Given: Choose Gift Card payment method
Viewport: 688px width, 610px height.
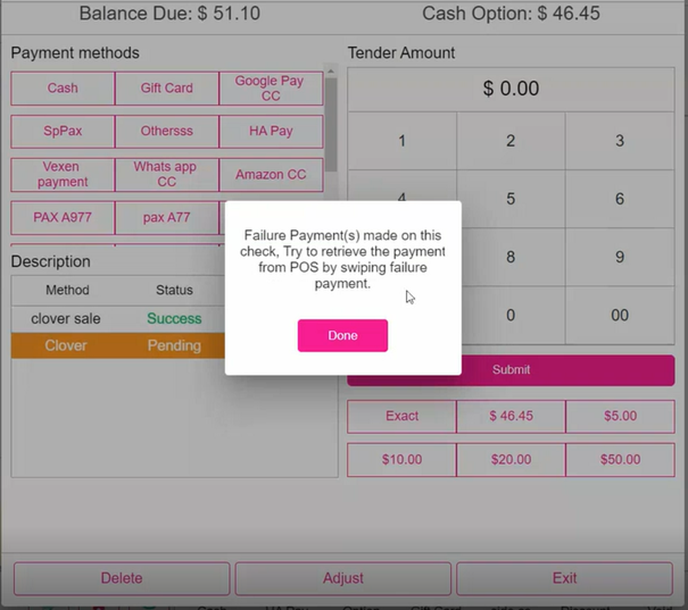Looking at the screenshot, I should pos(166,88).
